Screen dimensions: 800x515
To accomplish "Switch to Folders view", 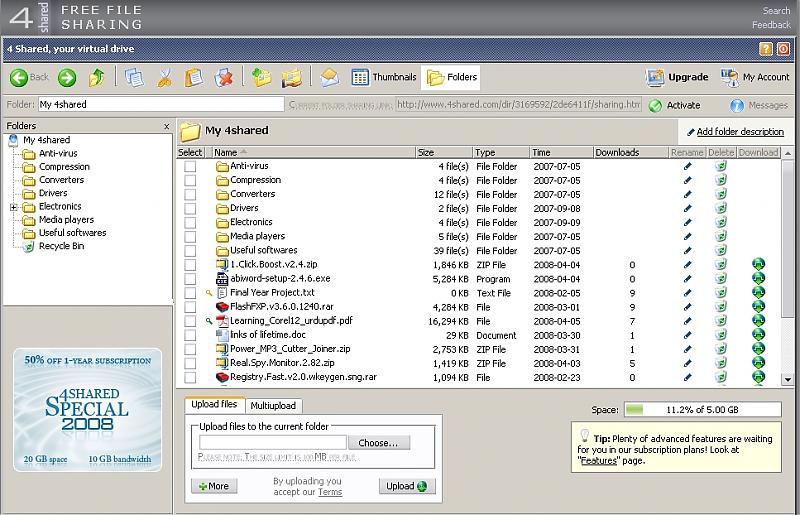I will pyautogui.click(x=452, y=77).
